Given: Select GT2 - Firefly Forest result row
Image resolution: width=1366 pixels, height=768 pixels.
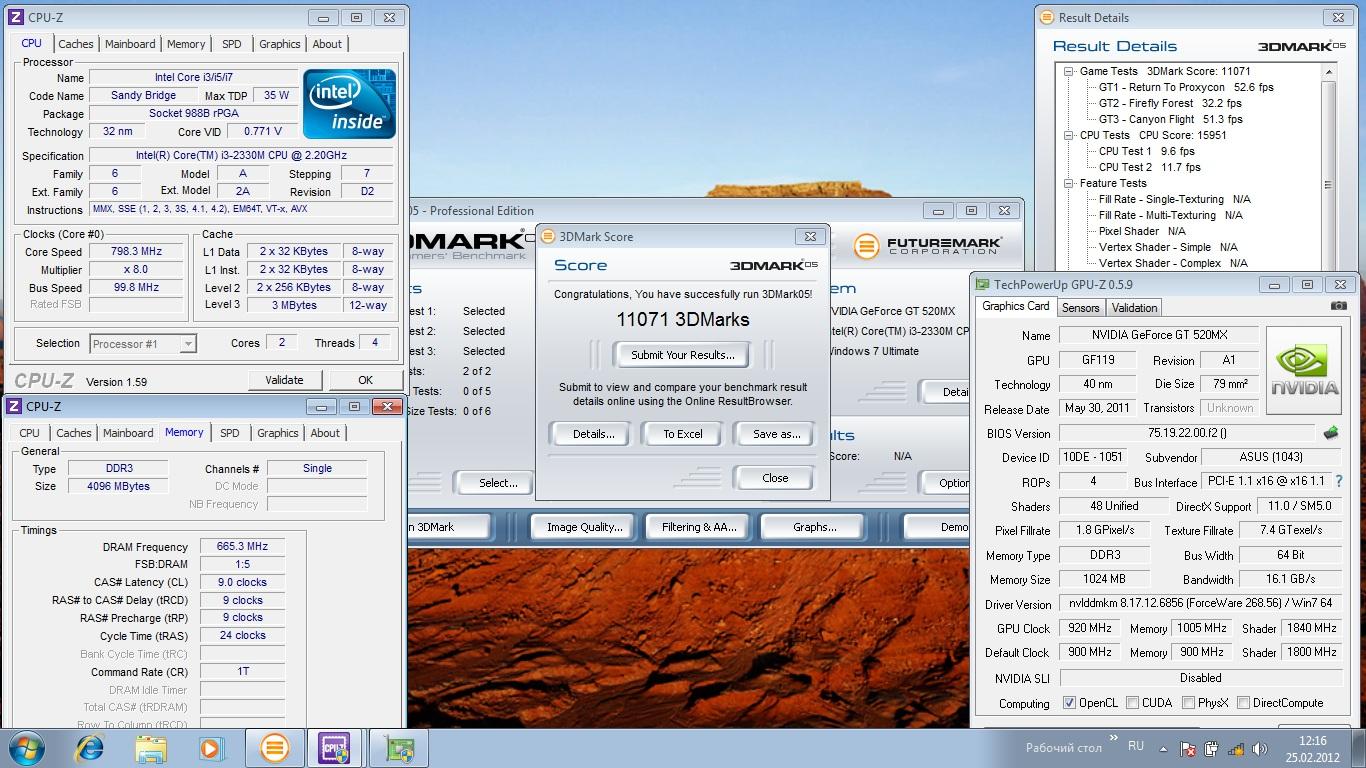Looking at the screenshot, I should (1170, 103).
